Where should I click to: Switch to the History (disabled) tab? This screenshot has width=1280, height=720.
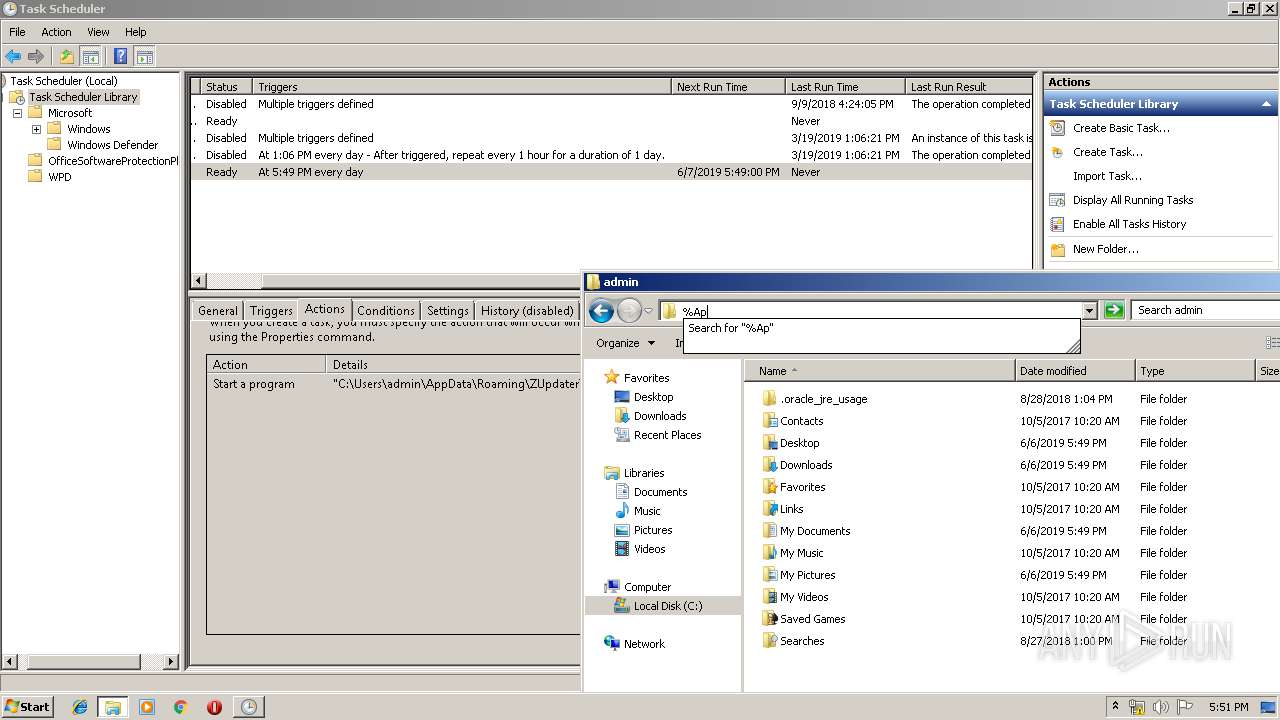526,311
